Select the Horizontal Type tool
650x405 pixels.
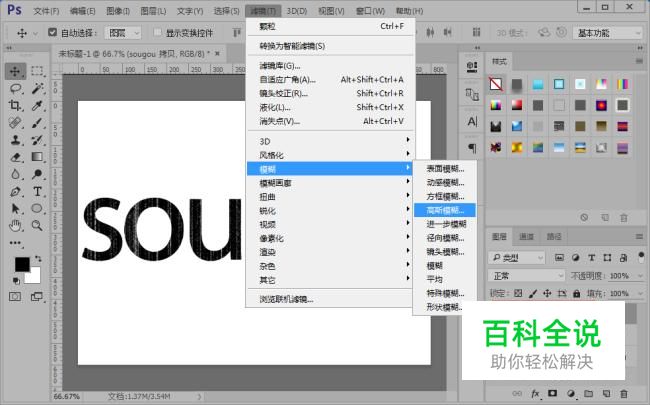tap(37, 192)
